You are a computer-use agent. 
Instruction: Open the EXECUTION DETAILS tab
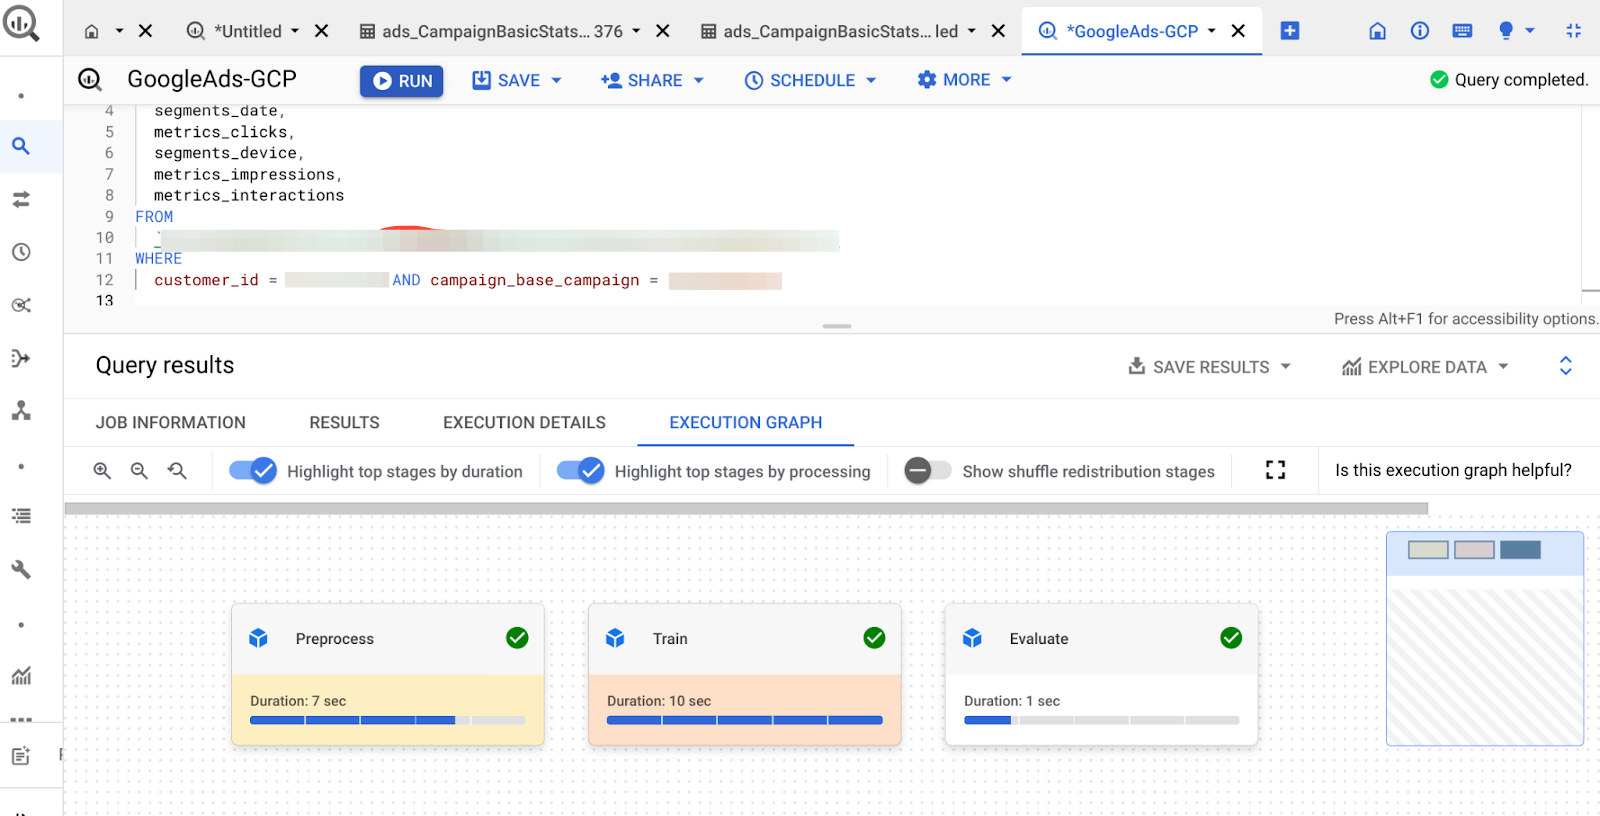coord(524,423)
